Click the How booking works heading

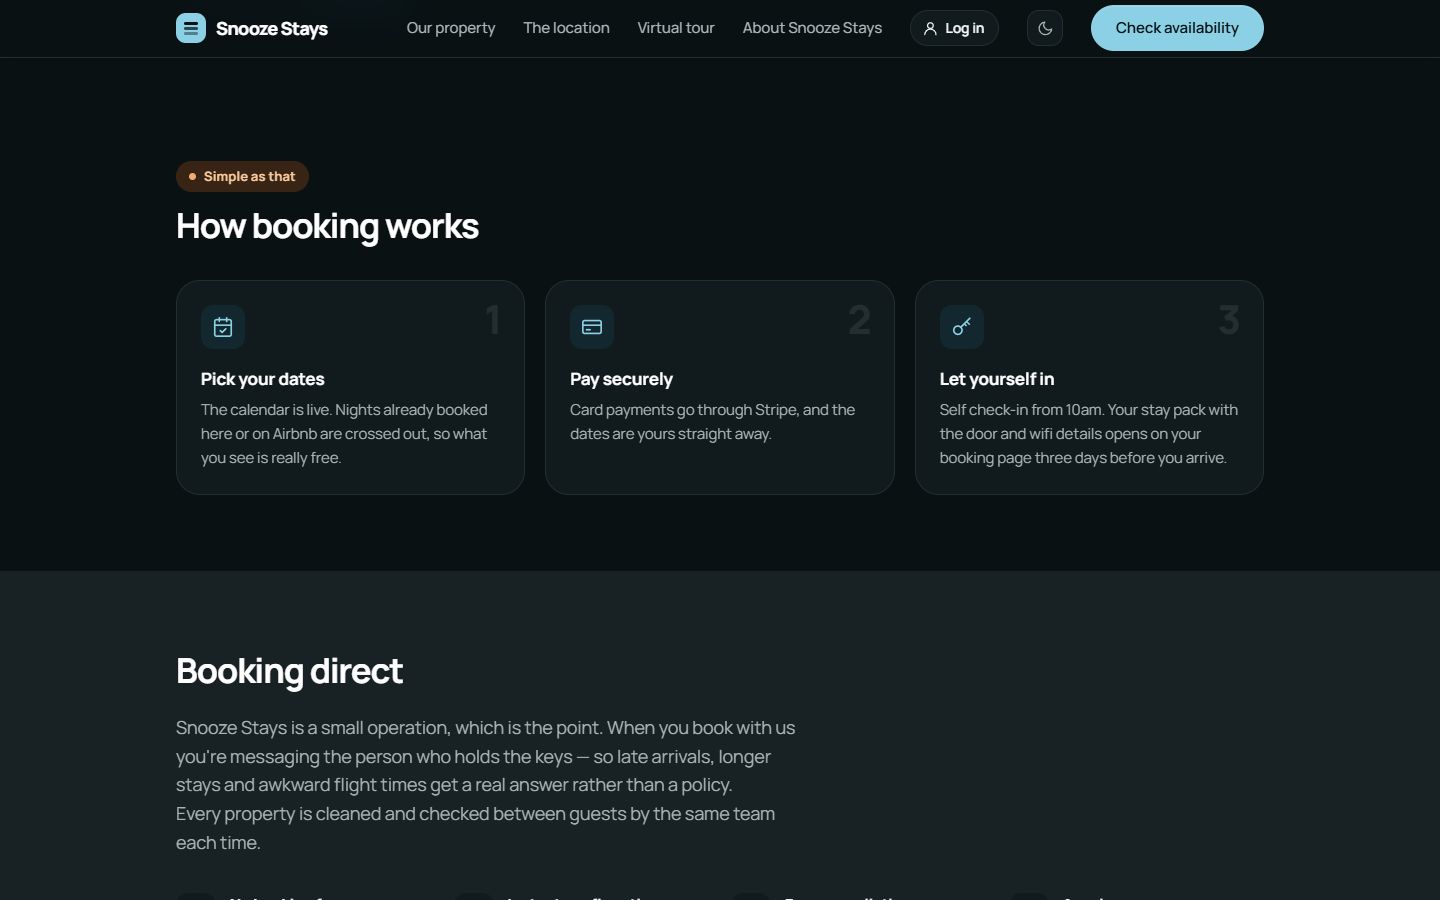pyautogui.click(x=327, y=227)
